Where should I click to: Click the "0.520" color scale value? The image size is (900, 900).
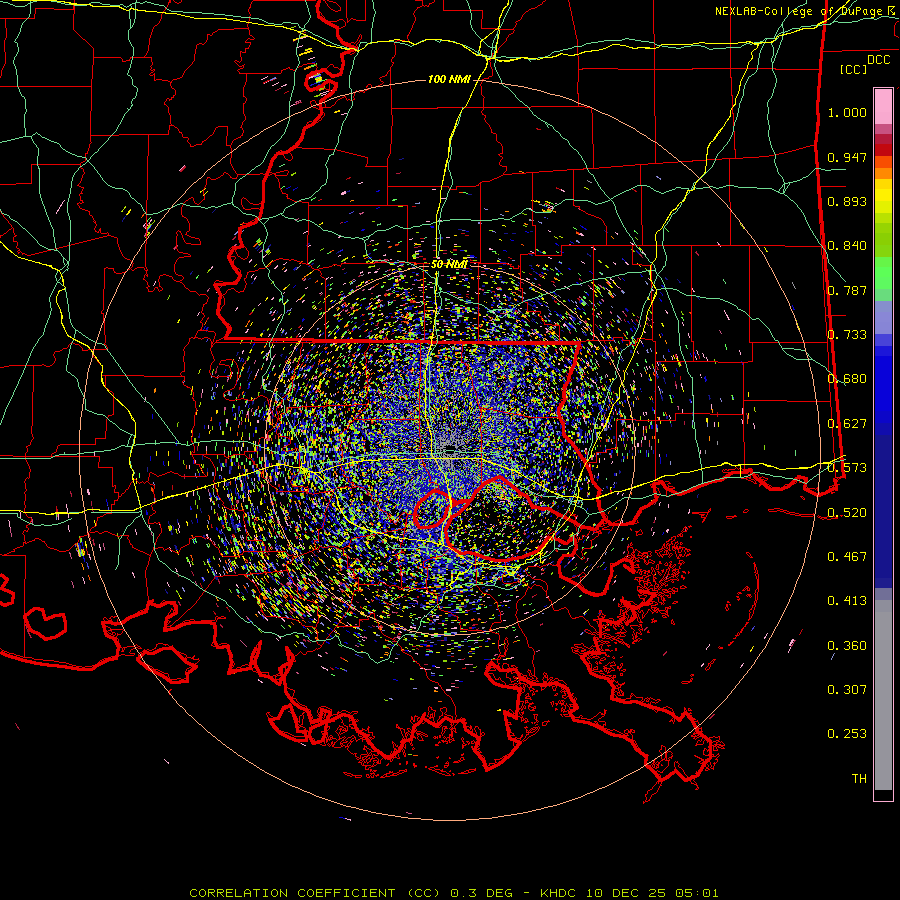pos(847,513)
